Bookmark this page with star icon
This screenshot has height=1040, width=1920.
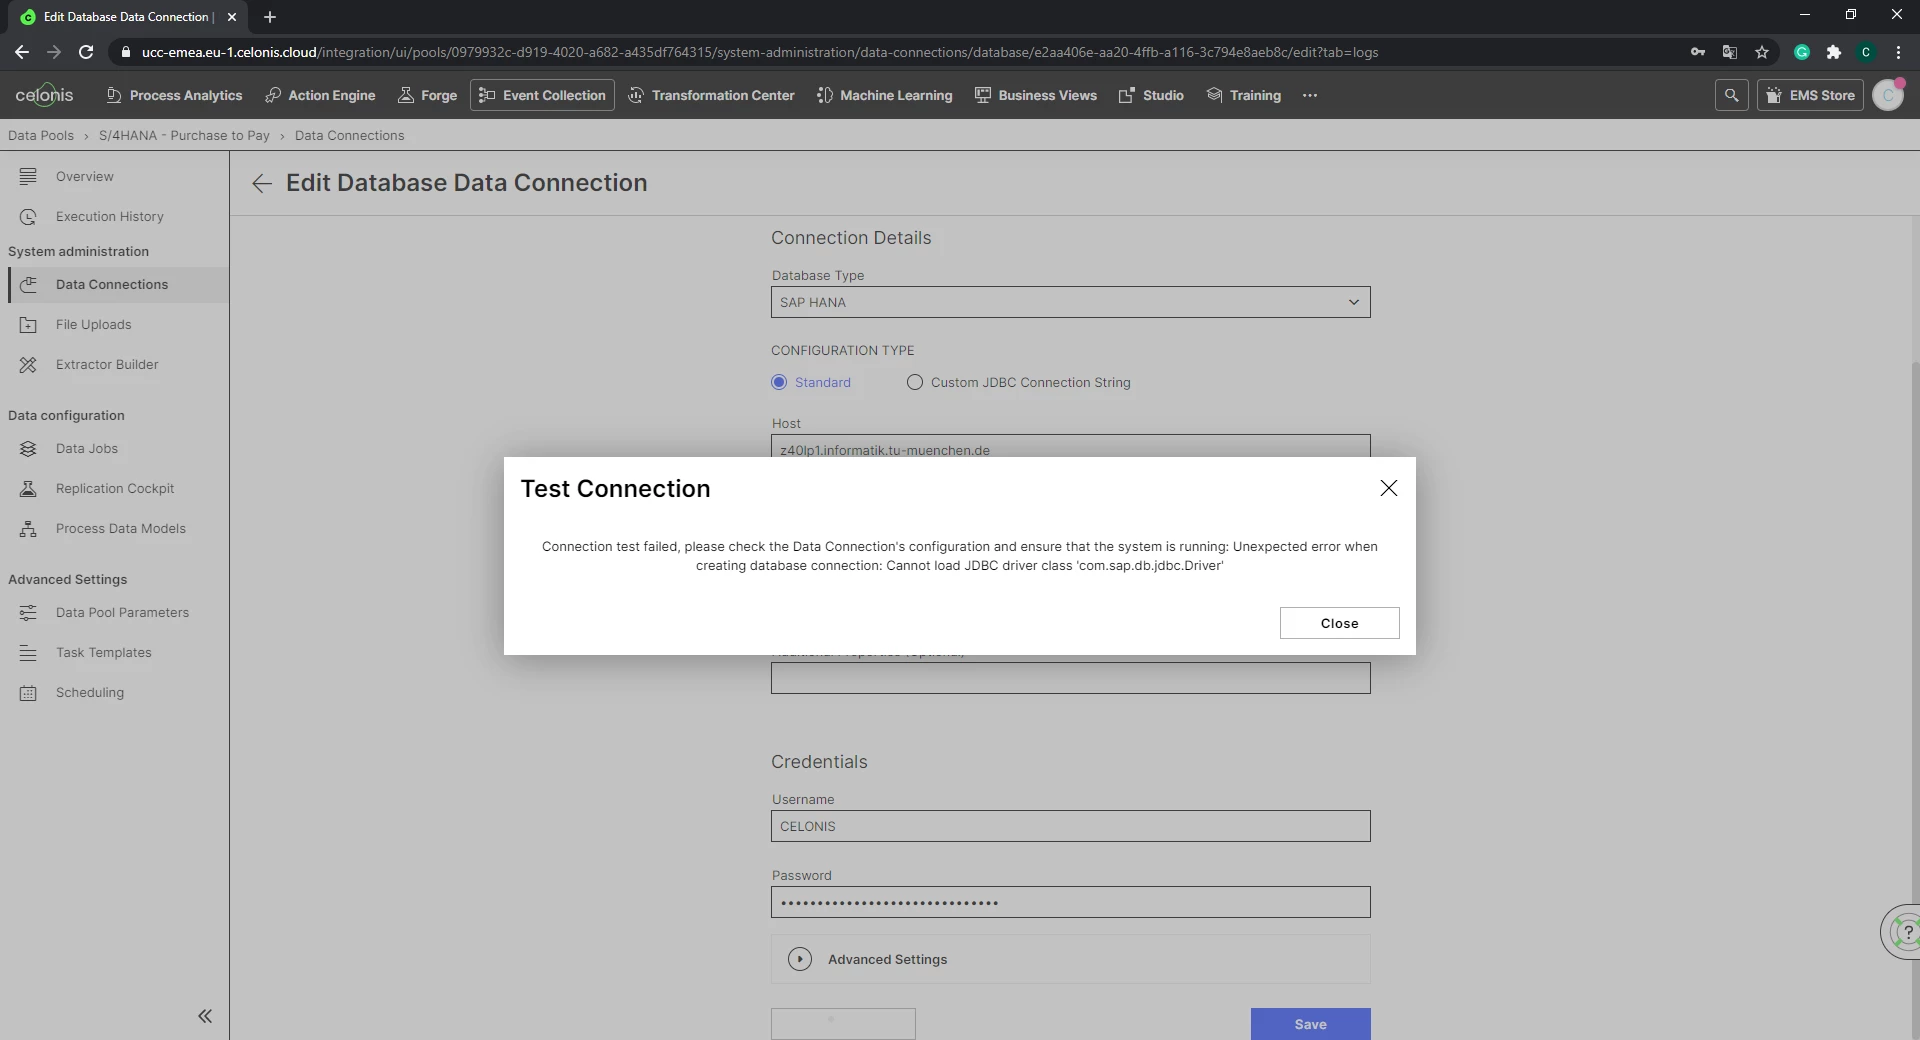pyautogui.click(x=1762, y=52)
